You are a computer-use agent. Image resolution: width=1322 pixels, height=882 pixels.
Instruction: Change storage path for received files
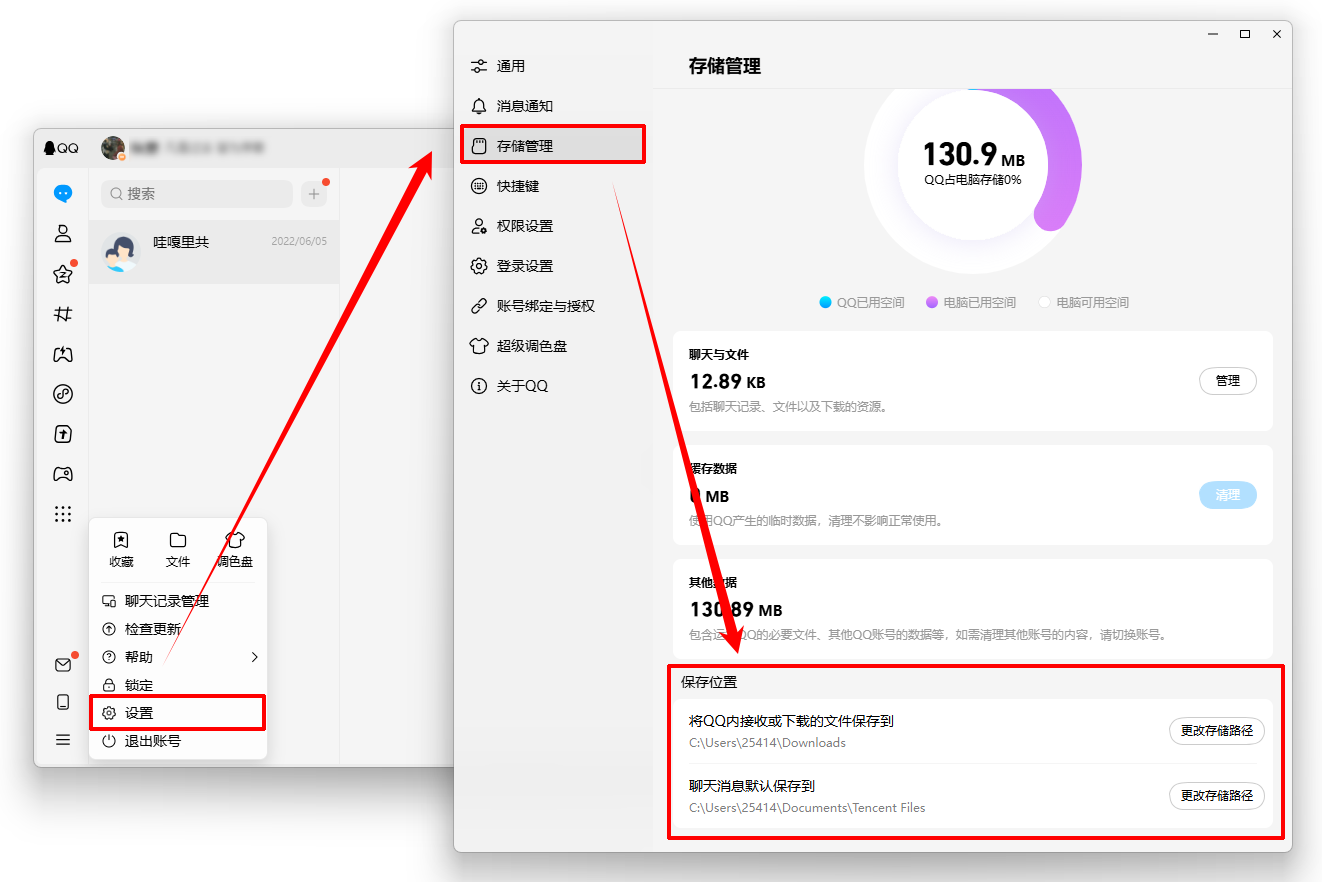(x=1217, y=731)
